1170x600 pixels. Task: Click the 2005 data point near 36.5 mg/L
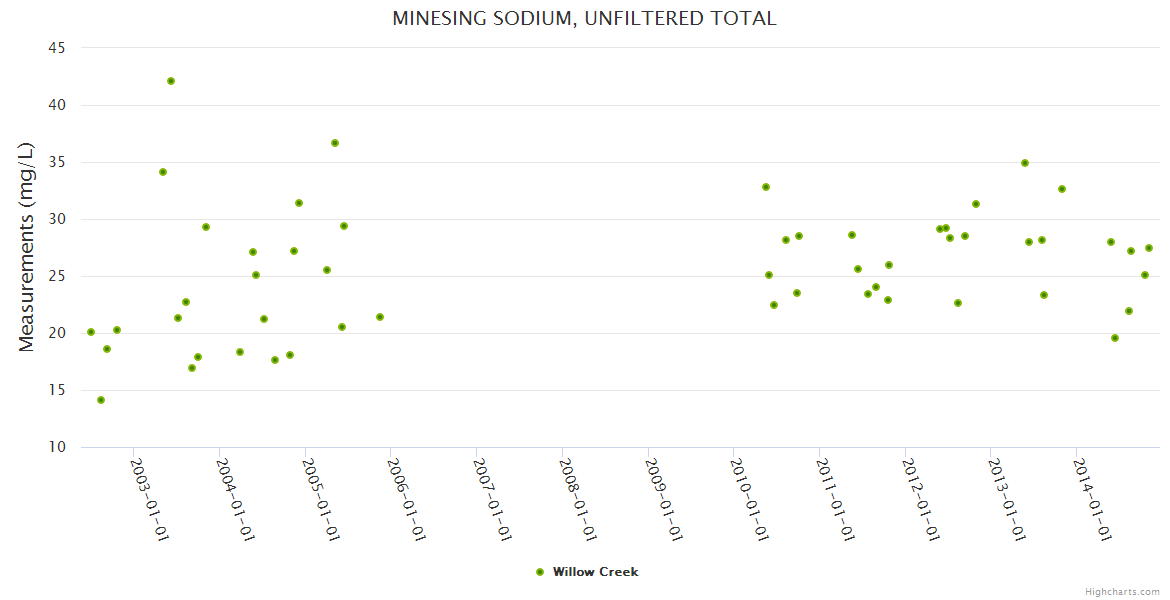[335, 143]
